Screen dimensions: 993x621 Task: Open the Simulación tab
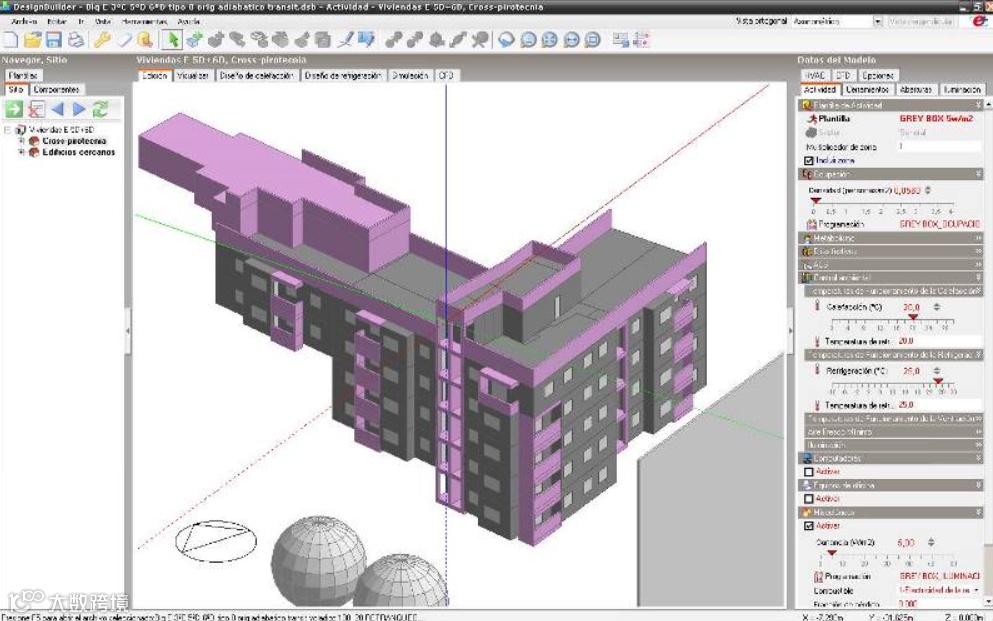coord(410,75)
